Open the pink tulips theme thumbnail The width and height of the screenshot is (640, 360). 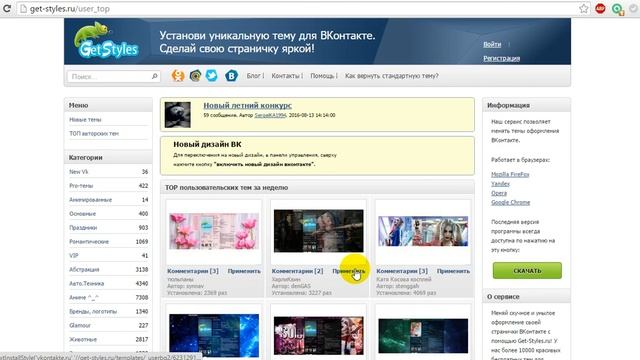214,231
